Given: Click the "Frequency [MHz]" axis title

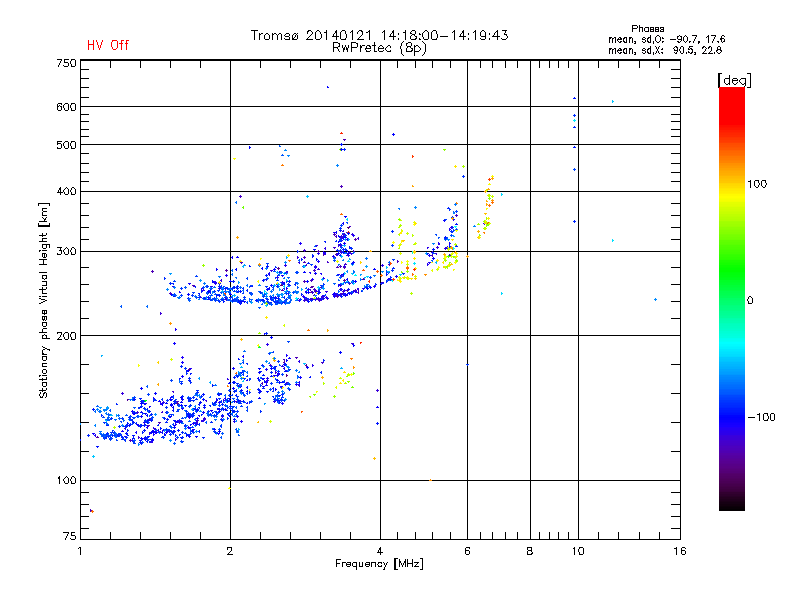Looking at the screenshot, I should click(379, 564).
